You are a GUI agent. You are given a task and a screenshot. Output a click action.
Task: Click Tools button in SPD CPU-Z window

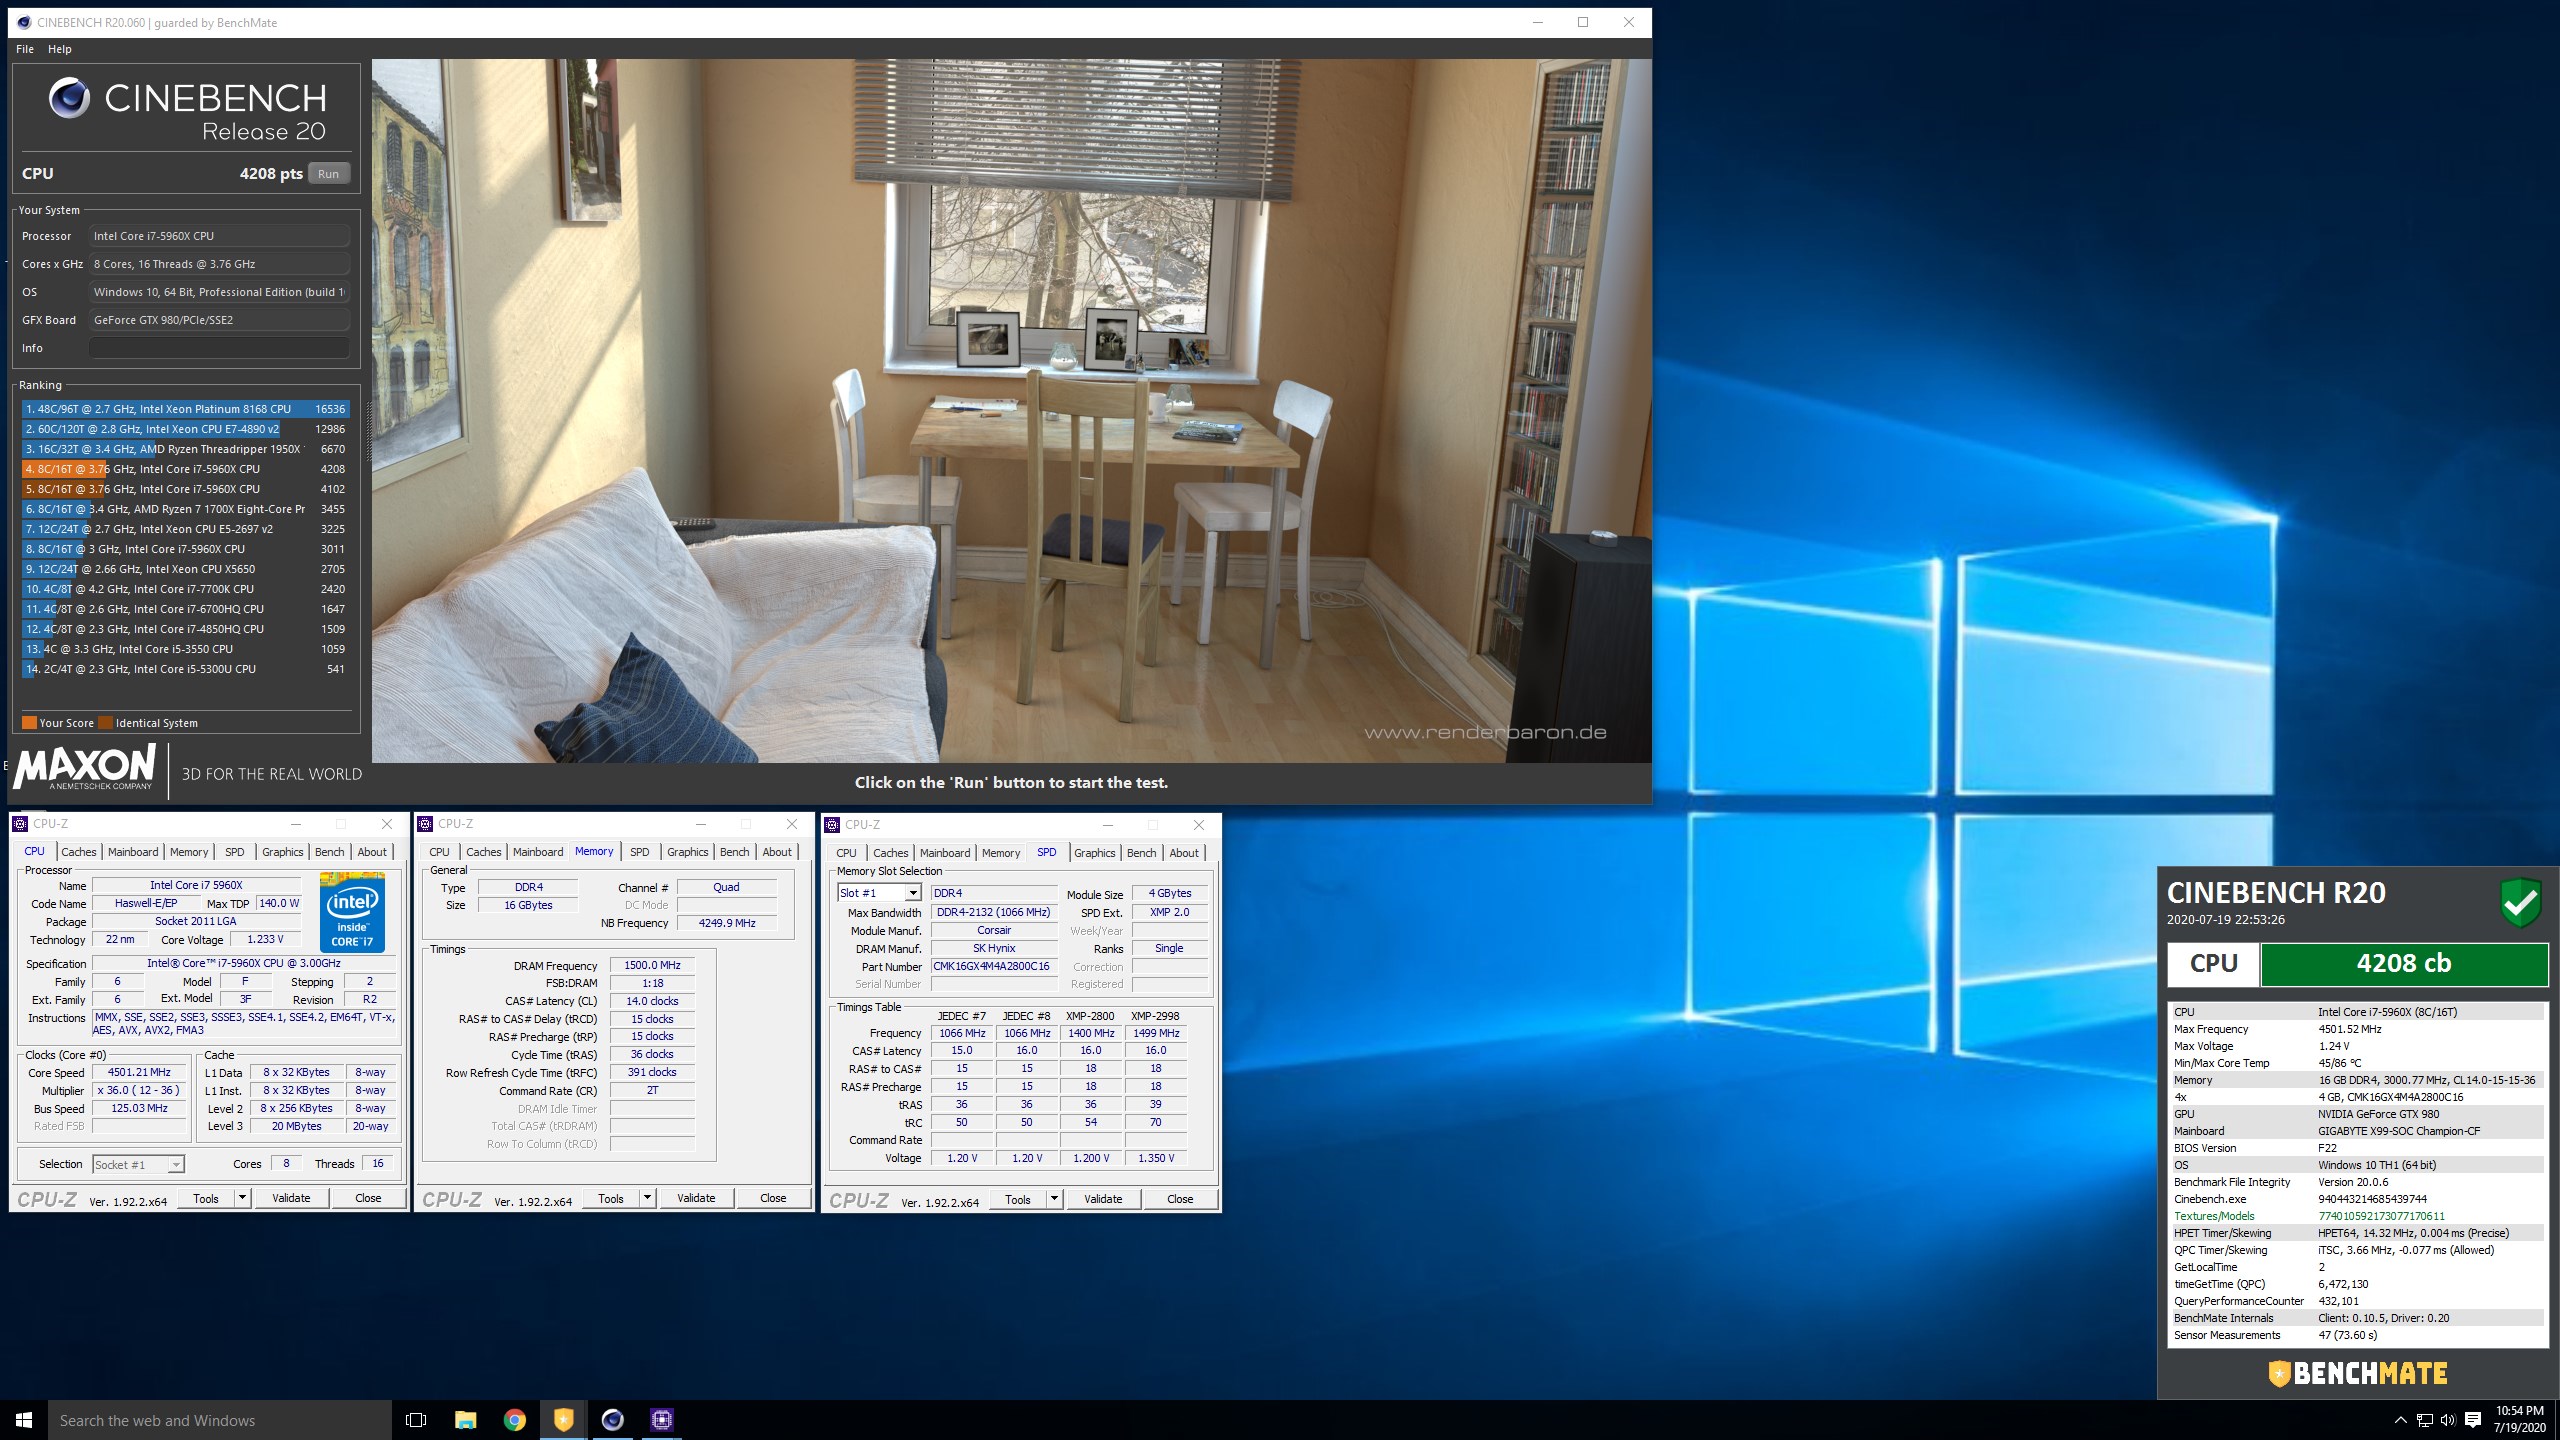pos(1018,1199)
